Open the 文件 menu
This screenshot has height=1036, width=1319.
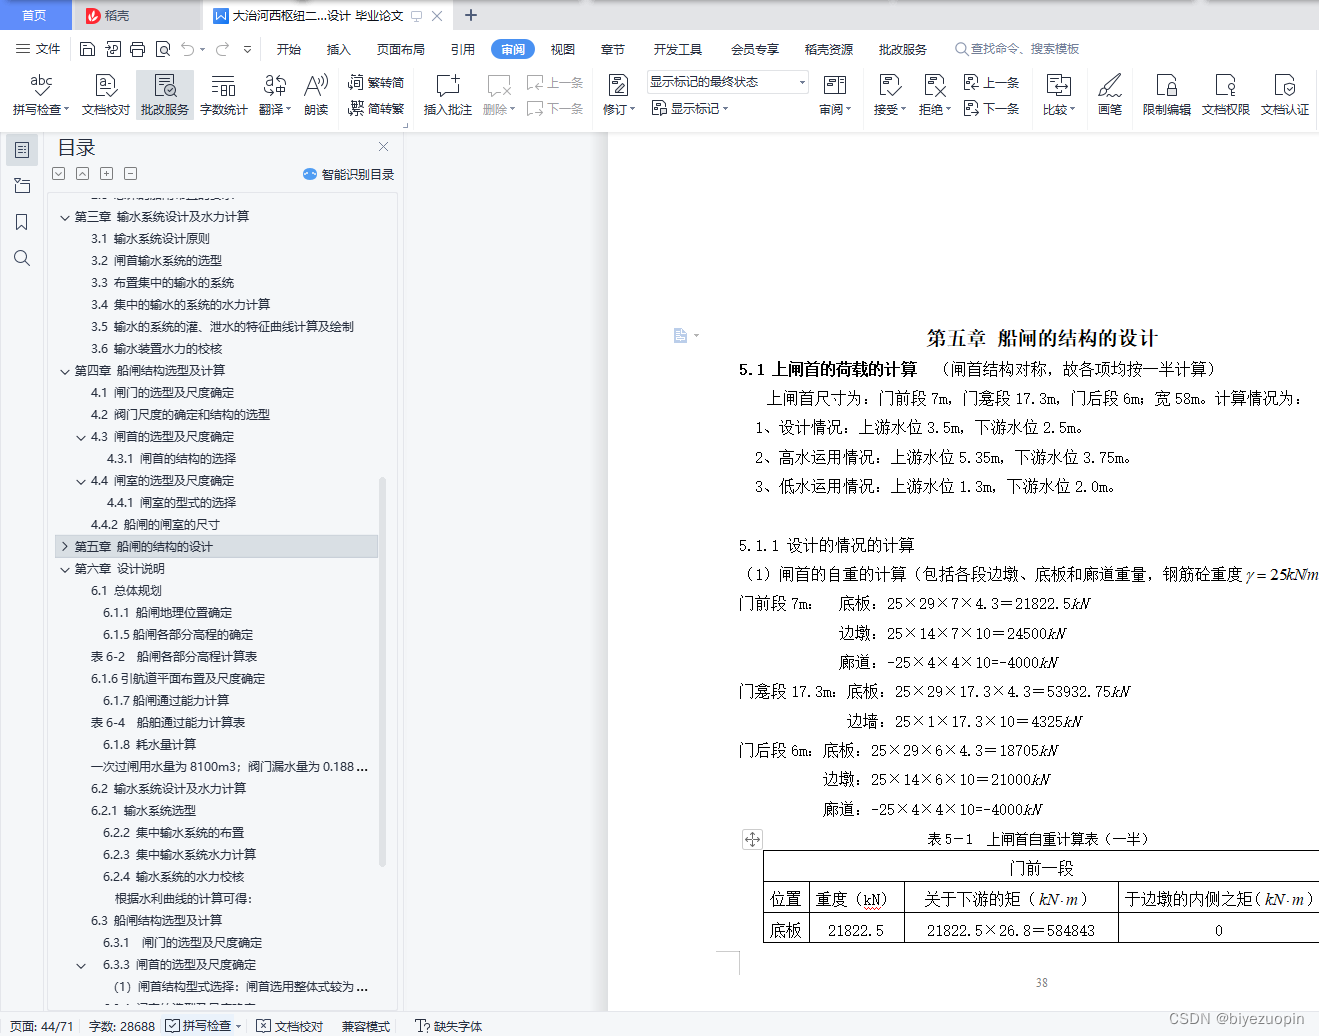click(38, 49)
